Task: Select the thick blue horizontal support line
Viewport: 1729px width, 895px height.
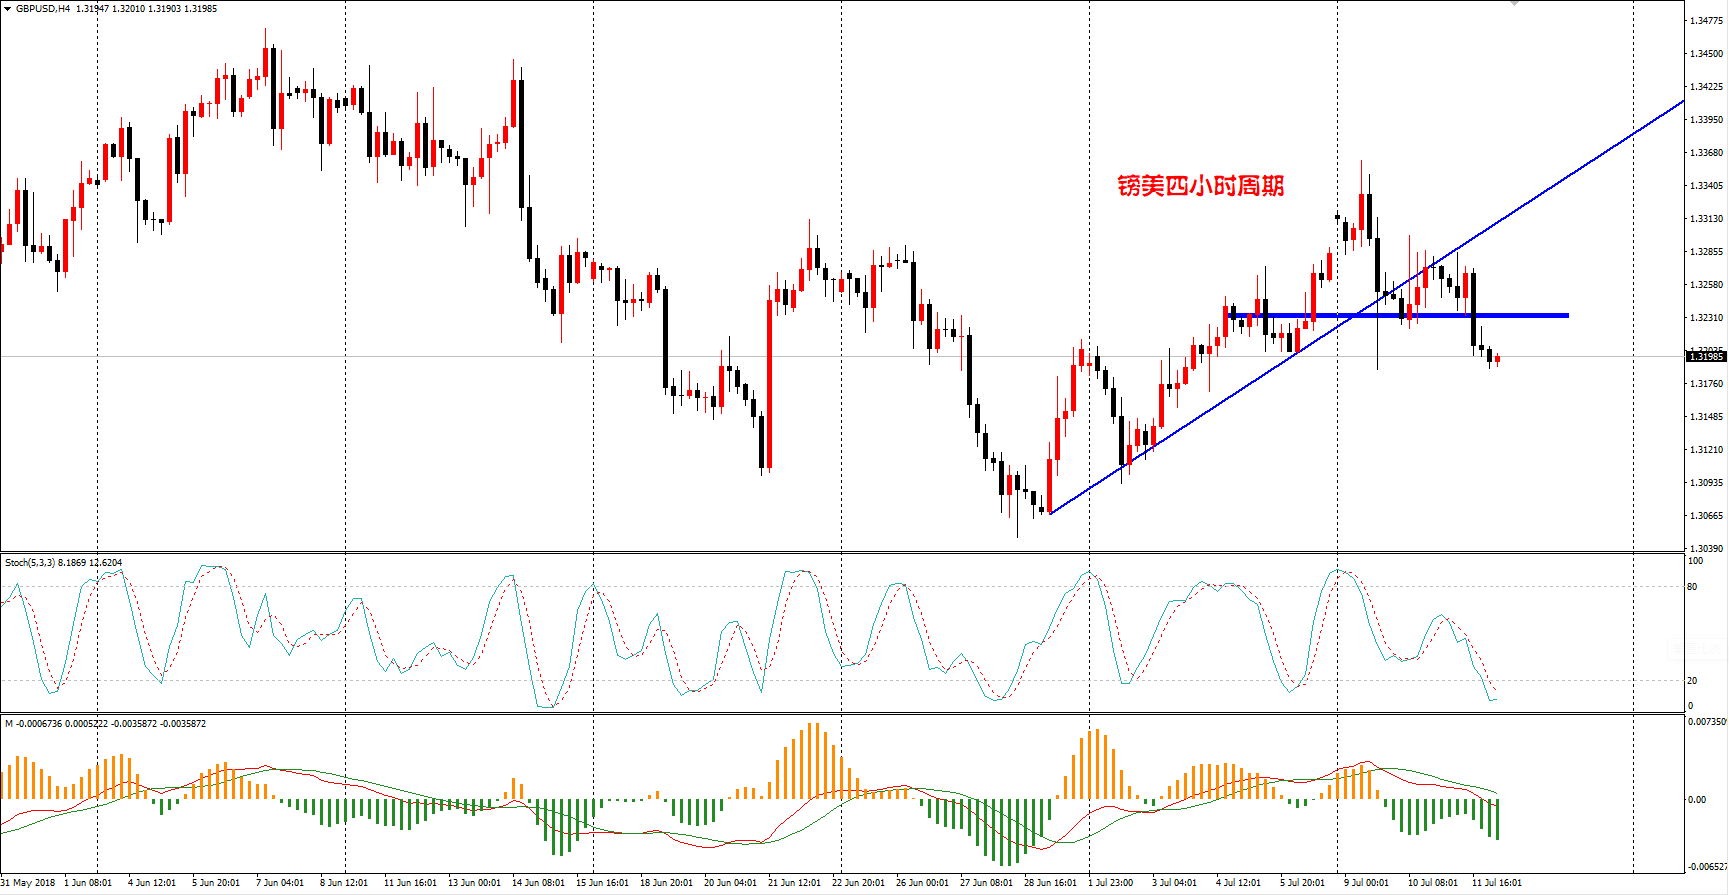Action: 1398,316
